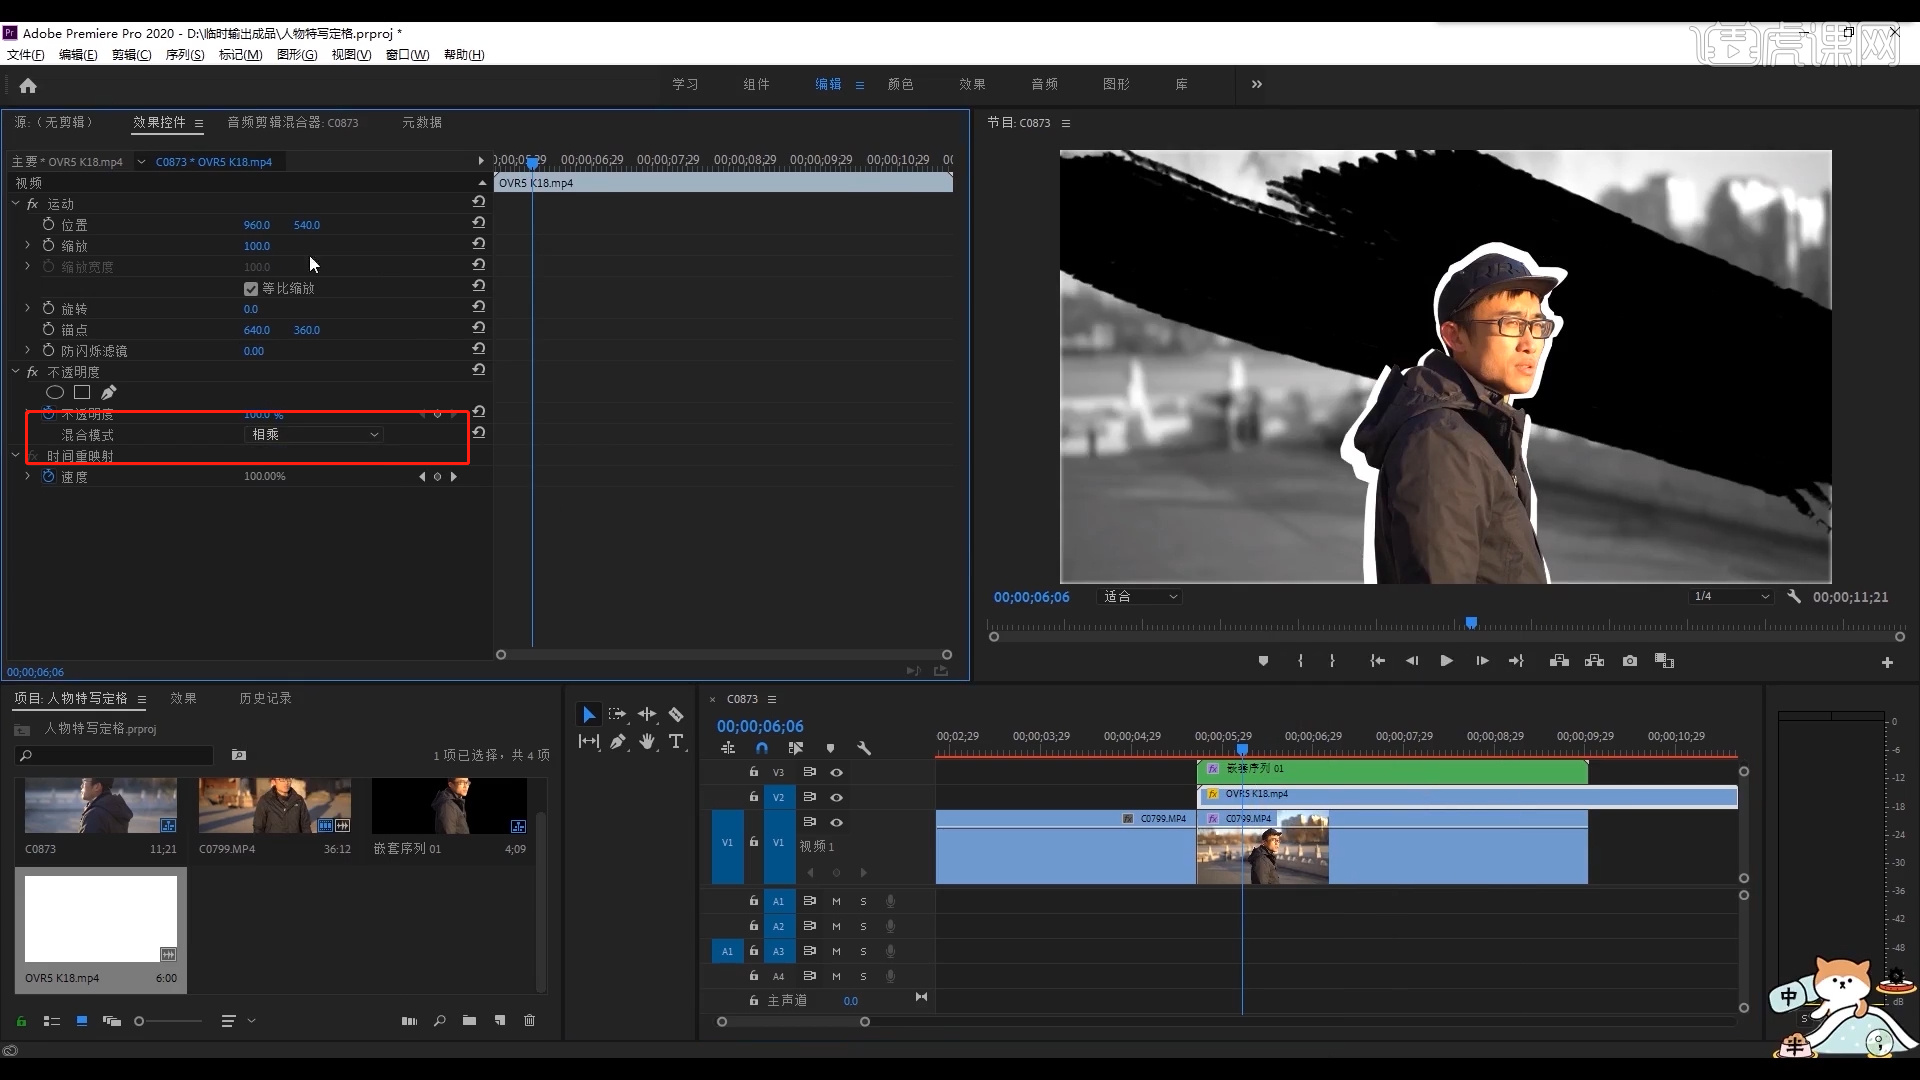Collapse the 运动 motion effect group

[15, 203]
